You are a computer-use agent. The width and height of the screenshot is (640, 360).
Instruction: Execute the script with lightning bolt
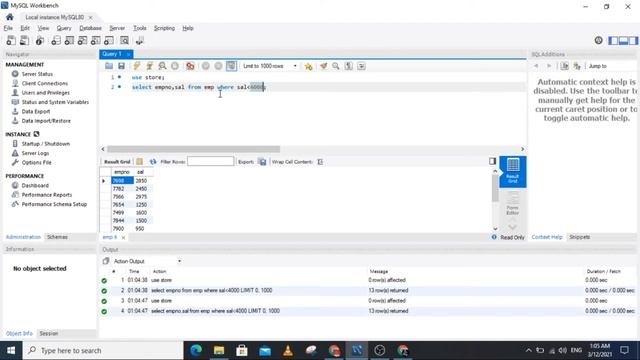tap(137, 66)
